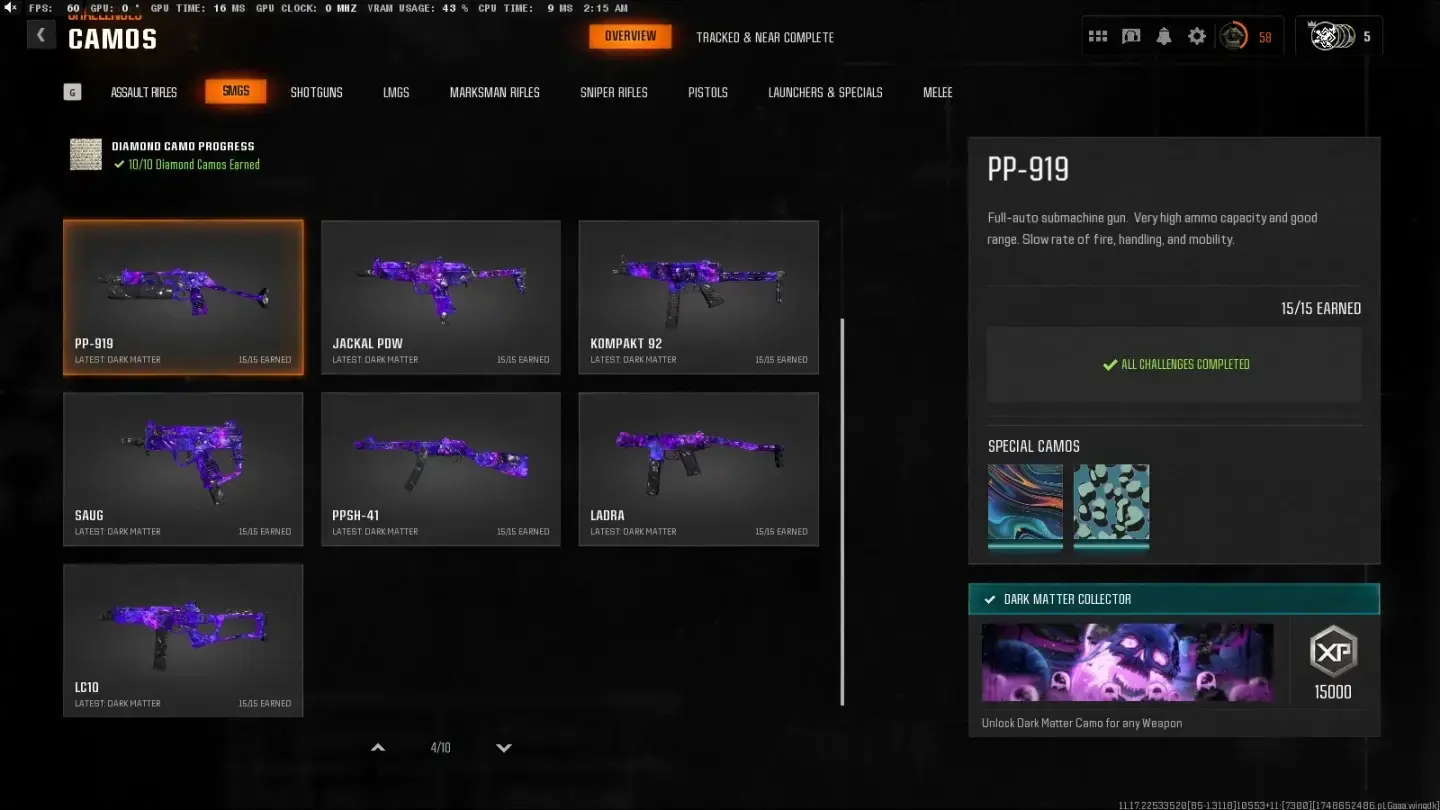Open the grid menu icon
The width and height of the screenshot is (1440, 810).
tap(1098, 36)
